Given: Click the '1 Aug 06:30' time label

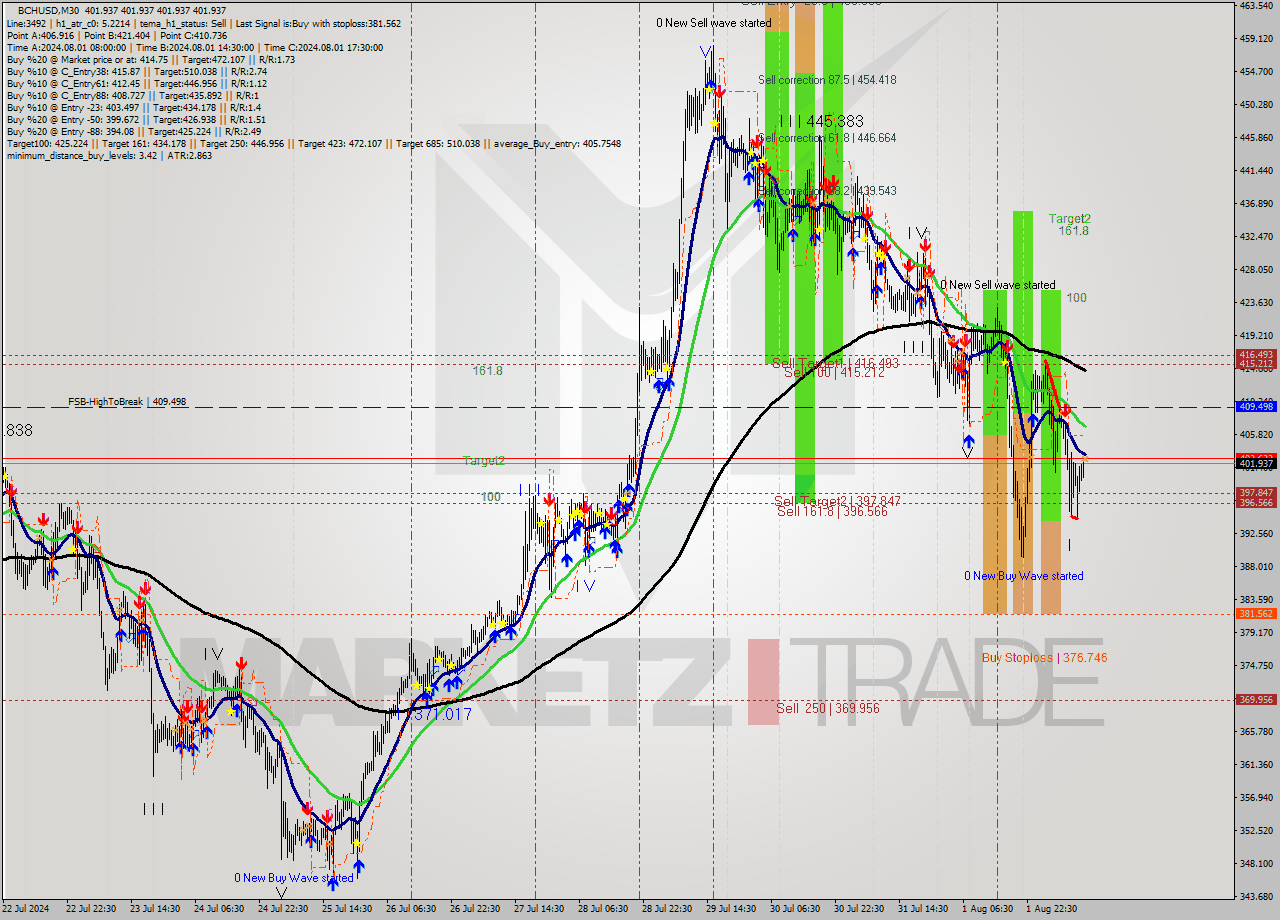Looking at the screenshot, I should [987, 909].
